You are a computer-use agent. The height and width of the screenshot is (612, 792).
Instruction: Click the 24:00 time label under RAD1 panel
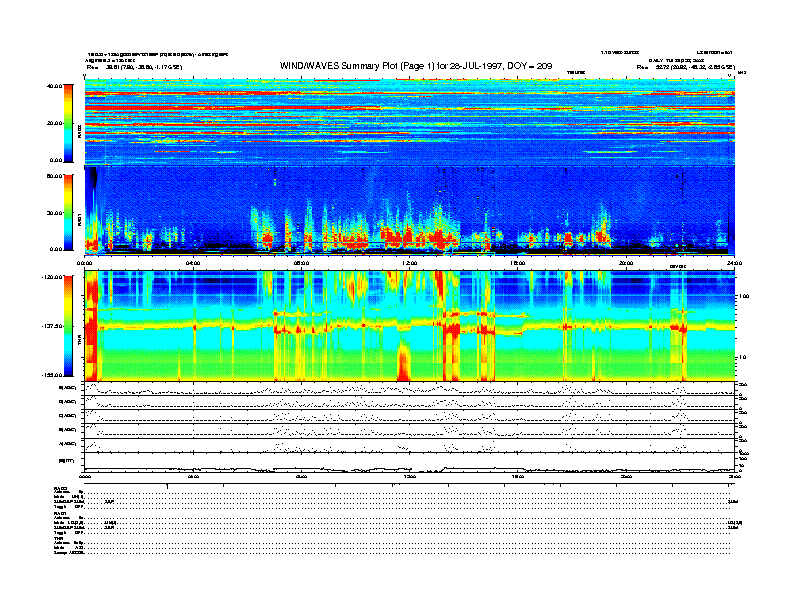click(734, 263)
